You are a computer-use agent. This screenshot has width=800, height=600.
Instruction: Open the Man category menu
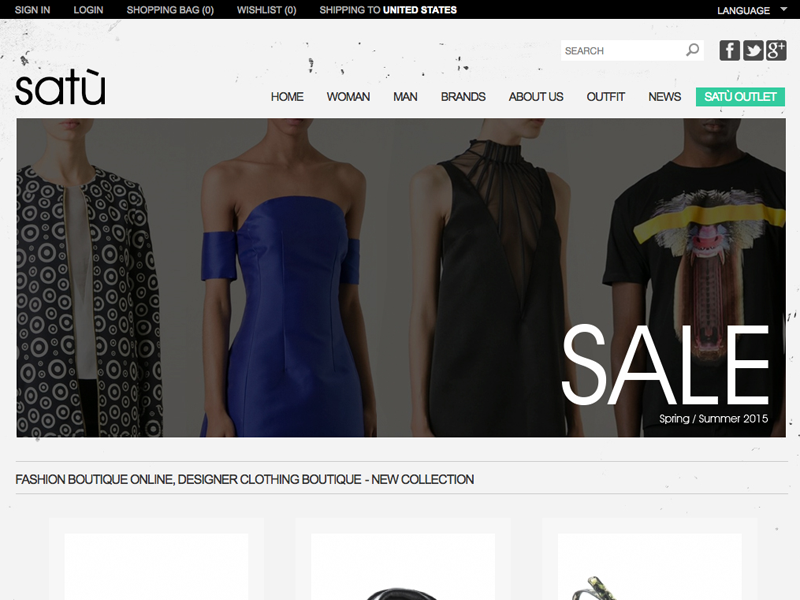pos(405,97)
